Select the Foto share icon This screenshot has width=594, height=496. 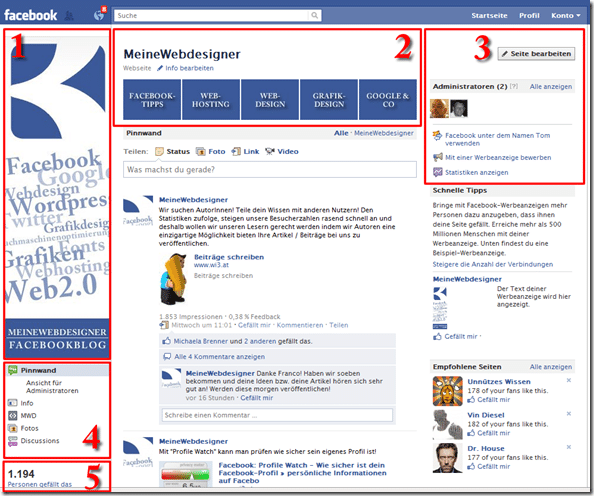click(200, 152)
